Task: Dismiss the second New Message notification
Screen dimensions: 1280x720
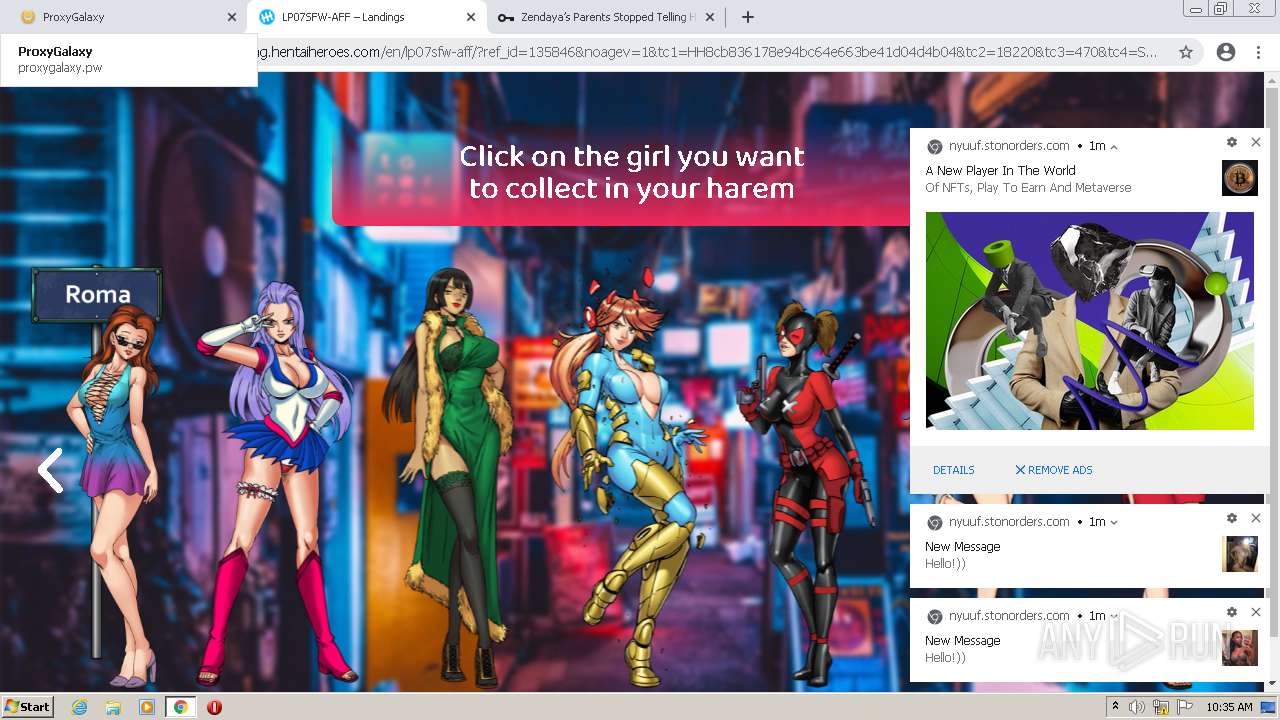Action: coord(1256,612)
